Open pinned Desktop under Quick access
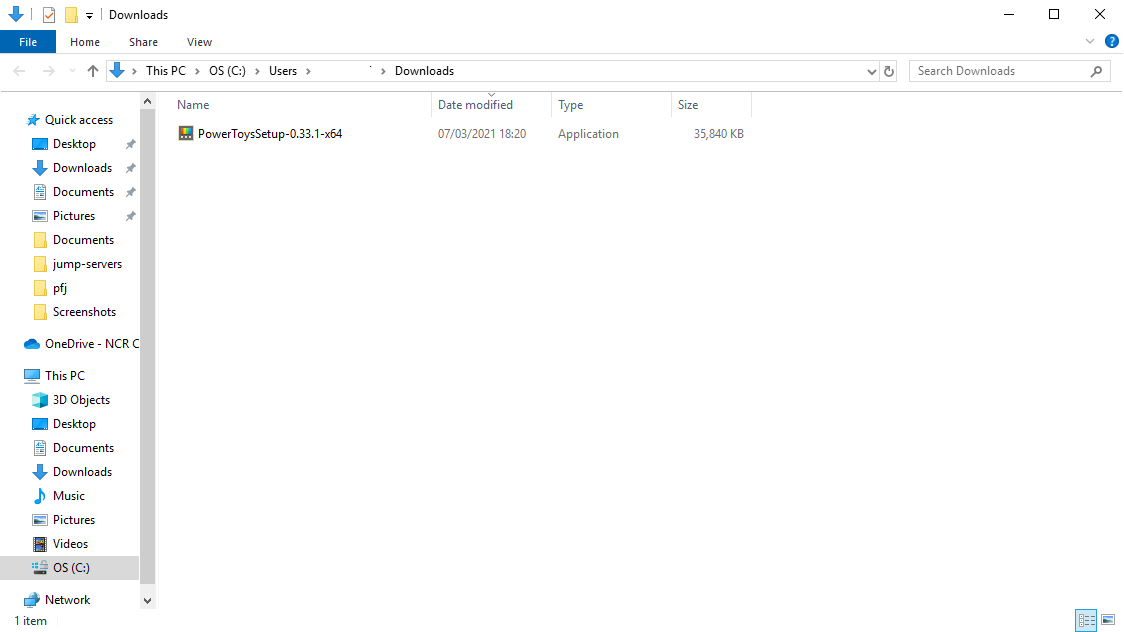The image size is (1124, 632). pos(74,144)
